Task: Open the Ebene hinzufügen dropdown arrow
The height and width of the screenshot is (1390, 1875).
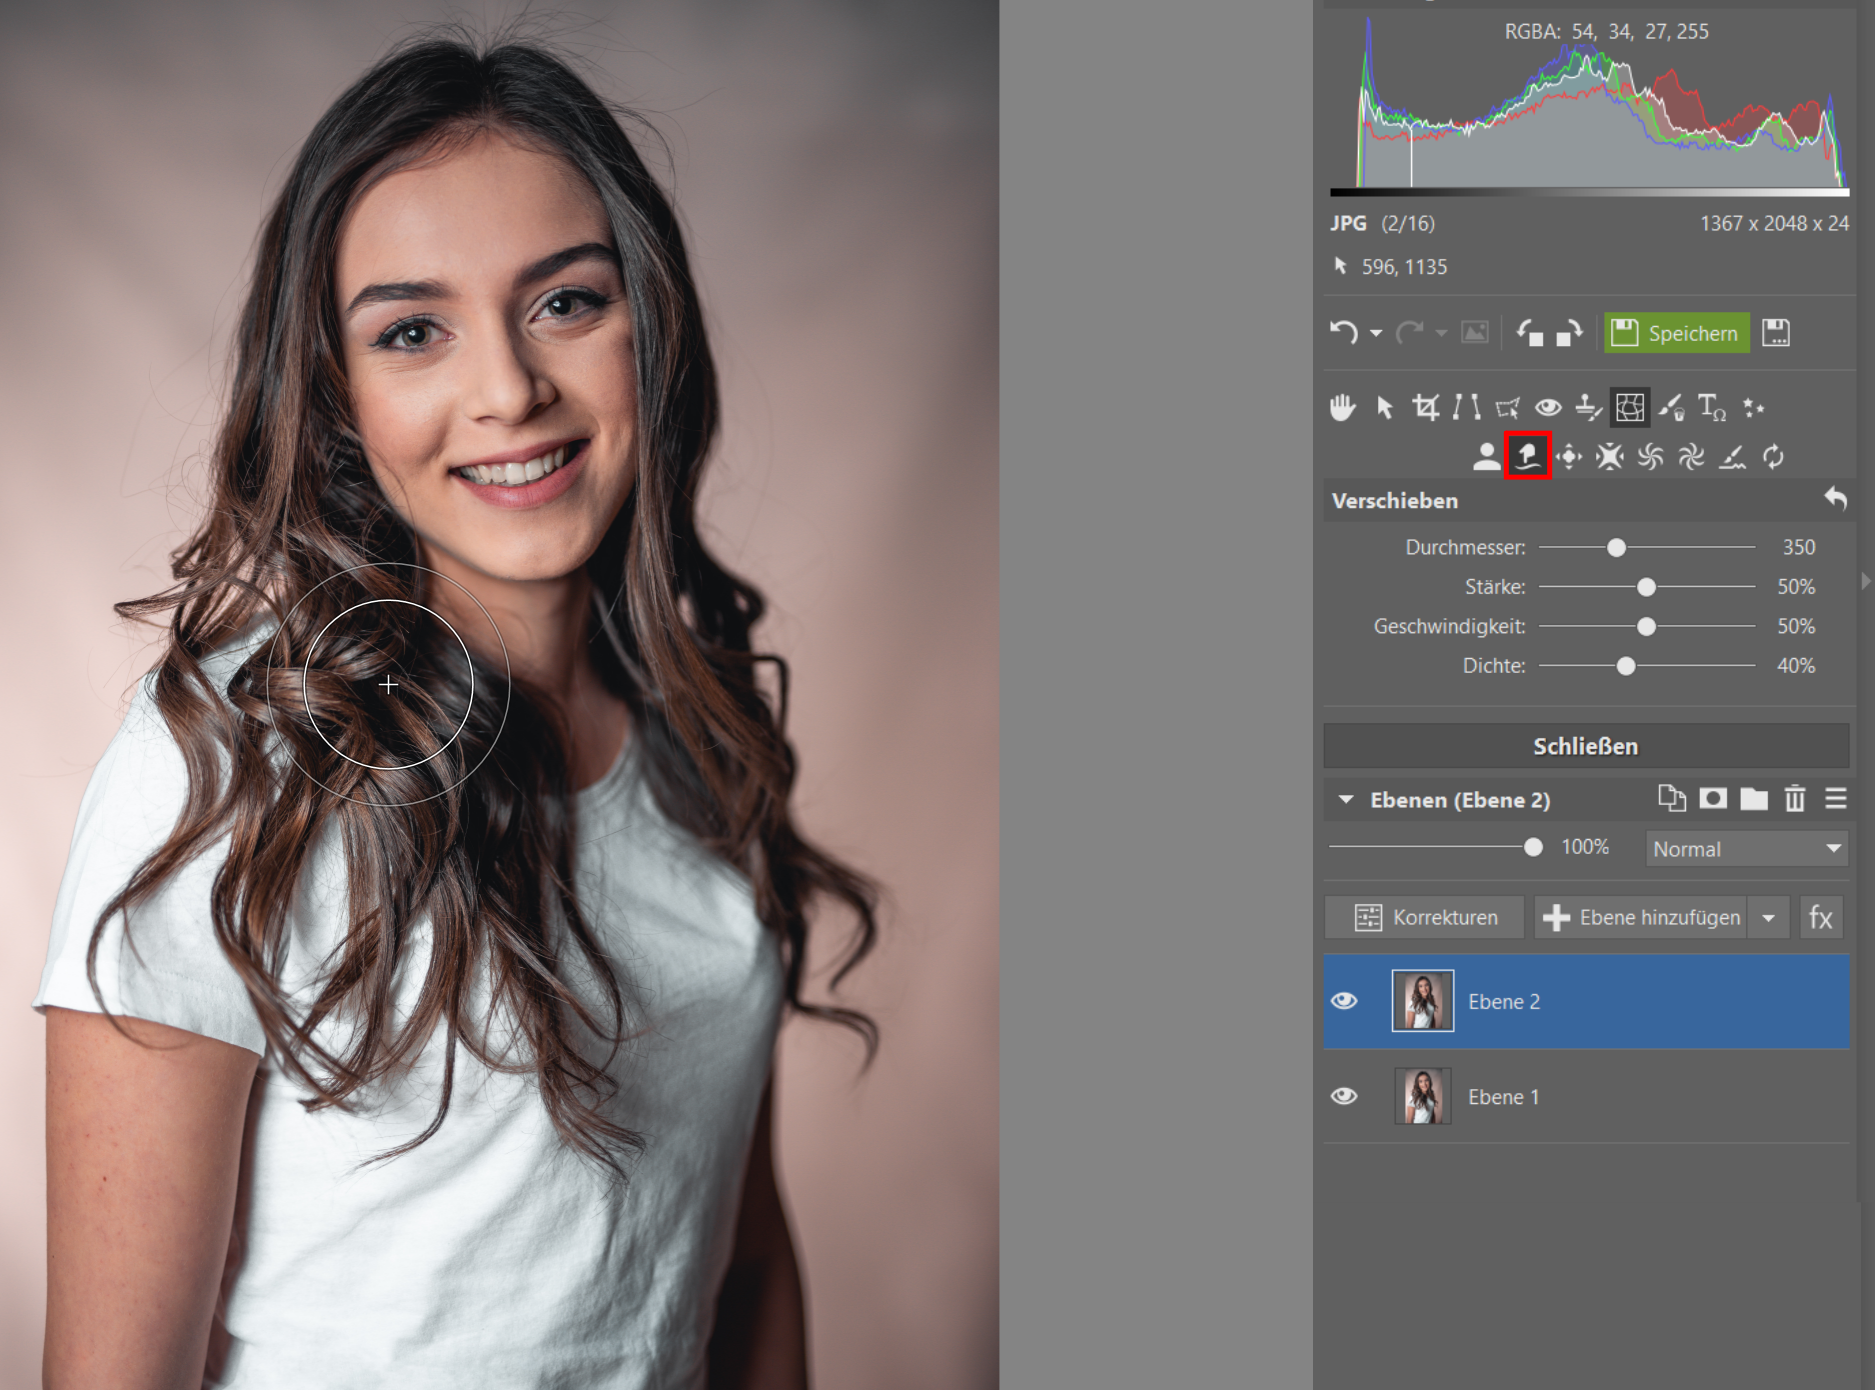Action: coord(1769,918)
